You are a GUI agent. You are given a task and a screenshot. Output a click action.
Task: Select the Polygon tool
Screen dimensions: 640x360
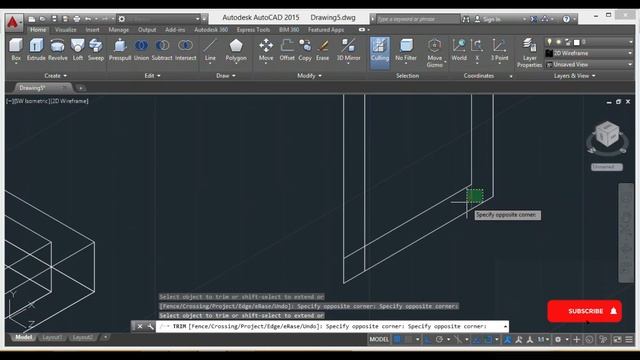(236, 50)
